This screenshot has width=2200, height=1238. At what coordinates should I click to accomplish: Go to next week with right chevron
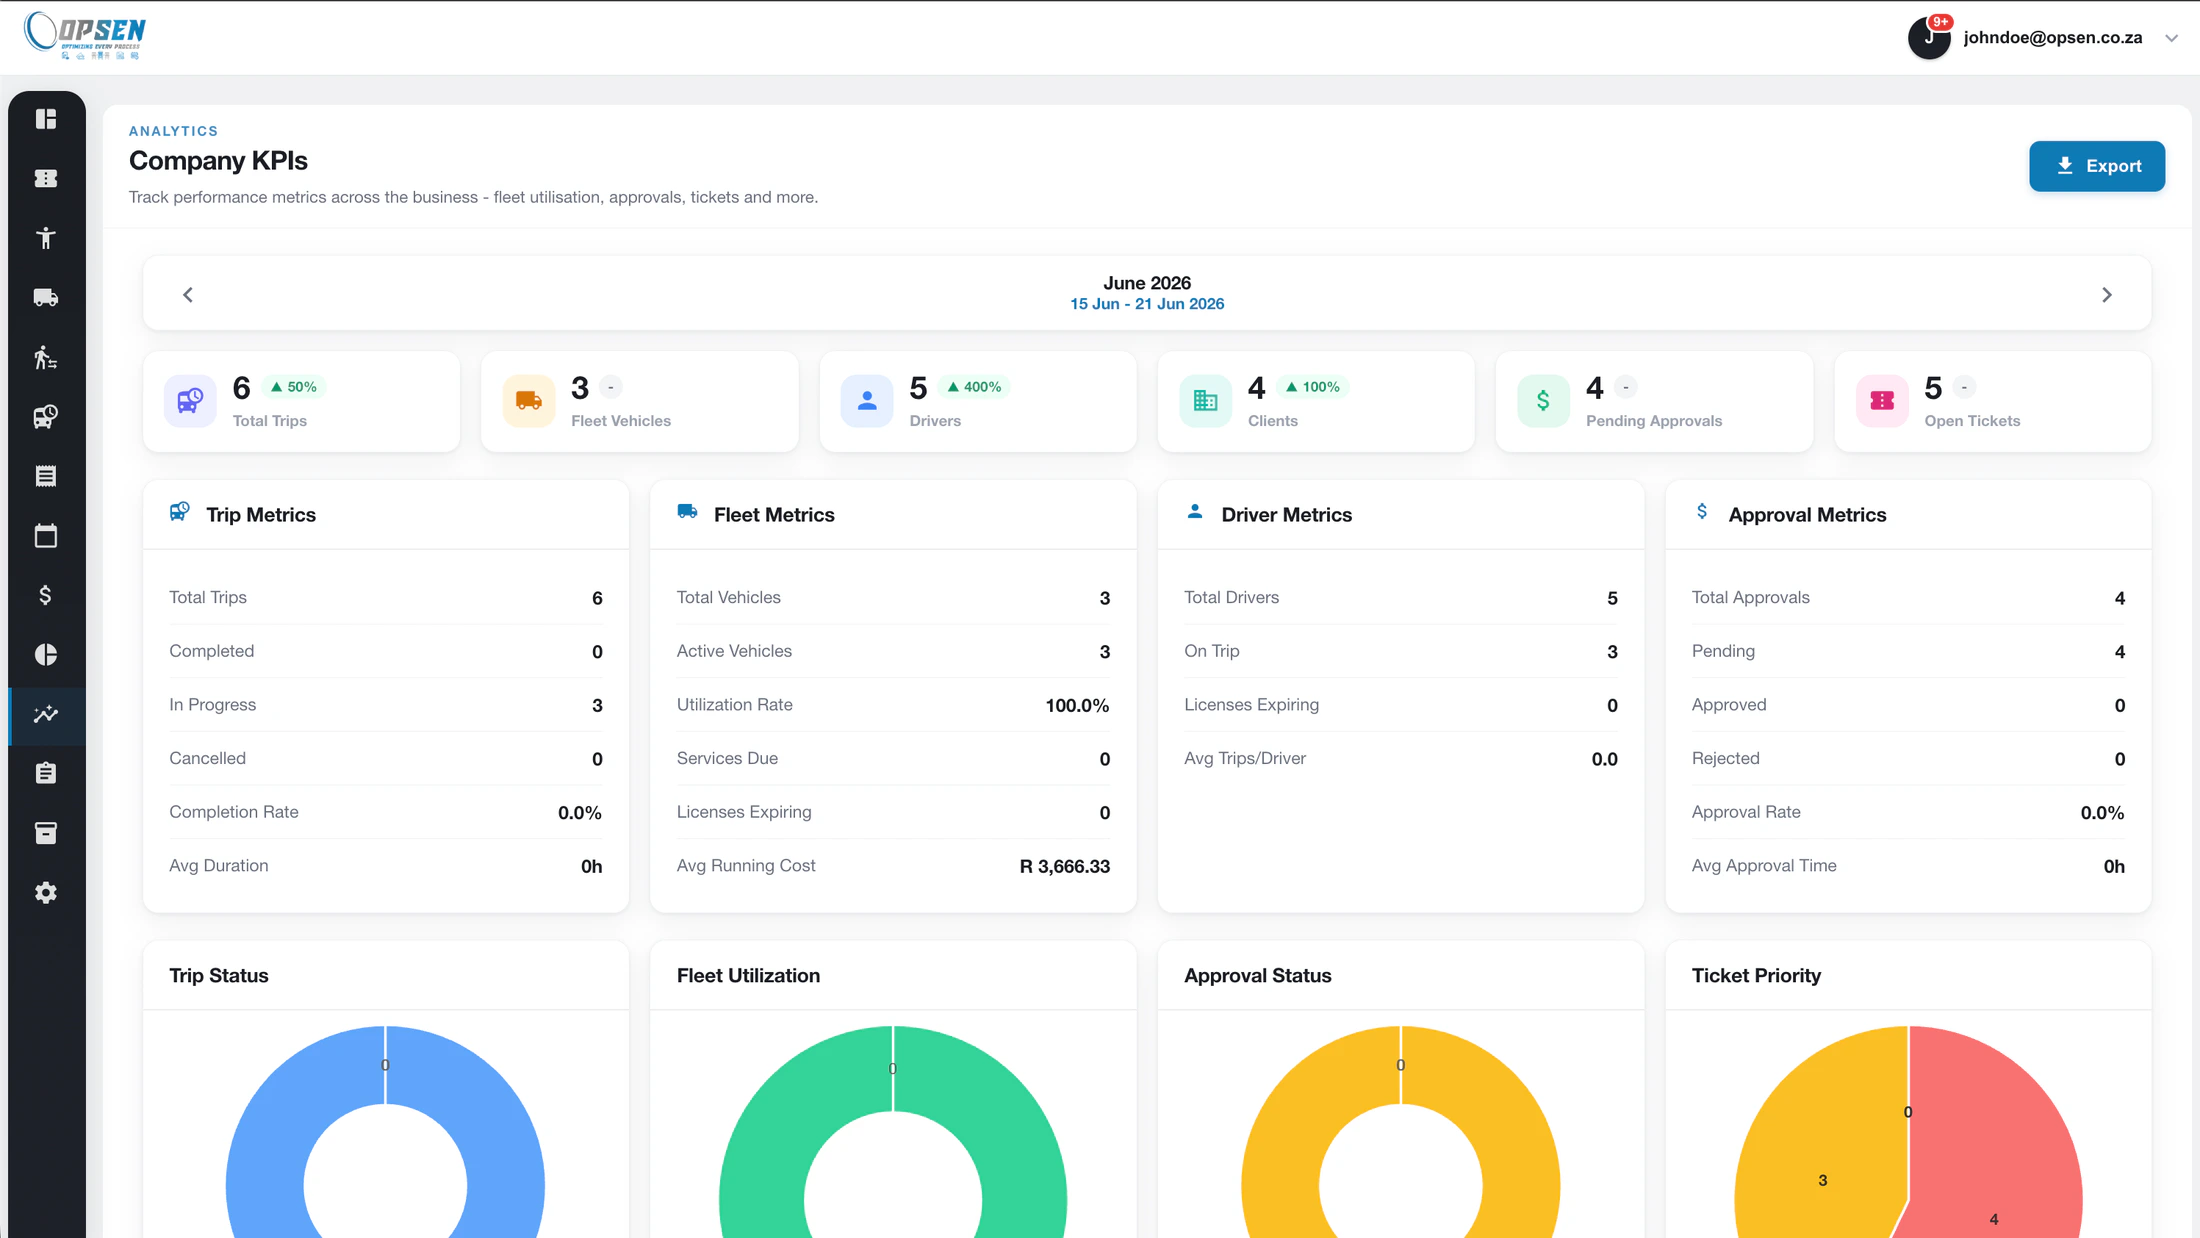[2106, 294]
